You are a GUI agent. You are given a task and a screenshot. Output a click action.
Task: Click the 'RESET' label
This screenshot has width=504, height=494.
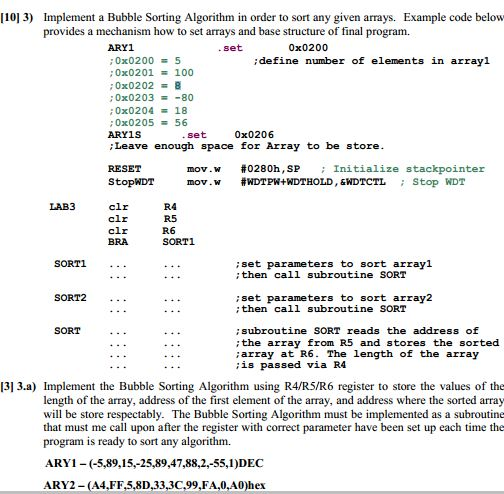coord(124,169)
